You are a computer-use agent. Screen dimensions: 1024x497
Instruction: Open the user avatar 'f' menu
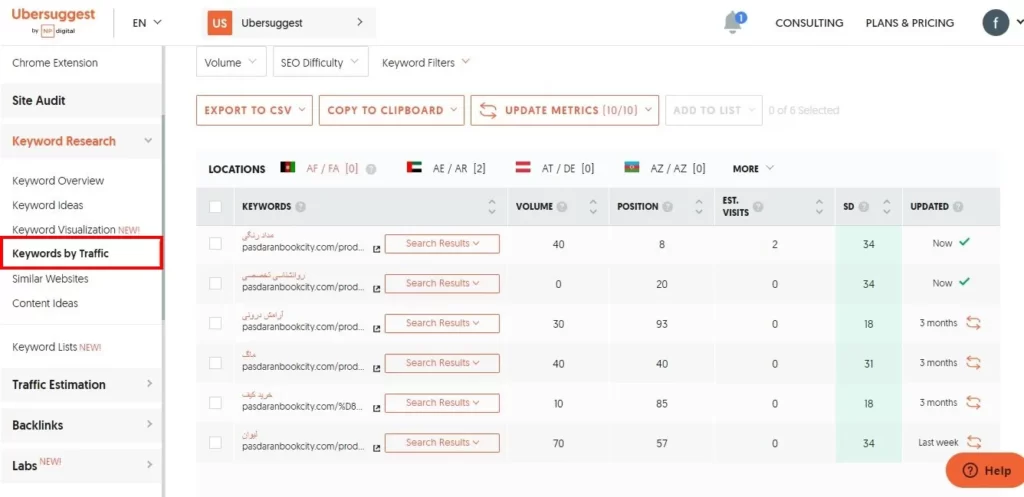click(x=996, y=23)
